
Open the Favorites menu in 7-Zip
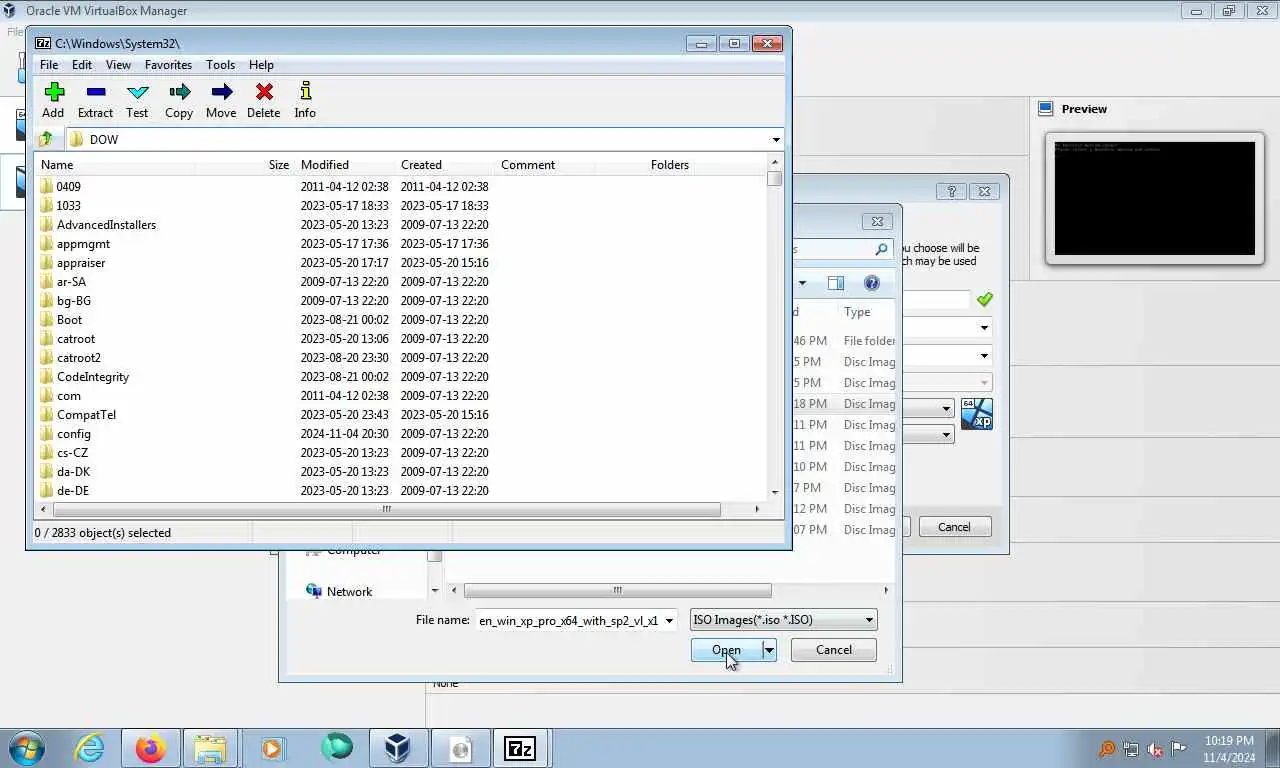click(x=168, y=65)
